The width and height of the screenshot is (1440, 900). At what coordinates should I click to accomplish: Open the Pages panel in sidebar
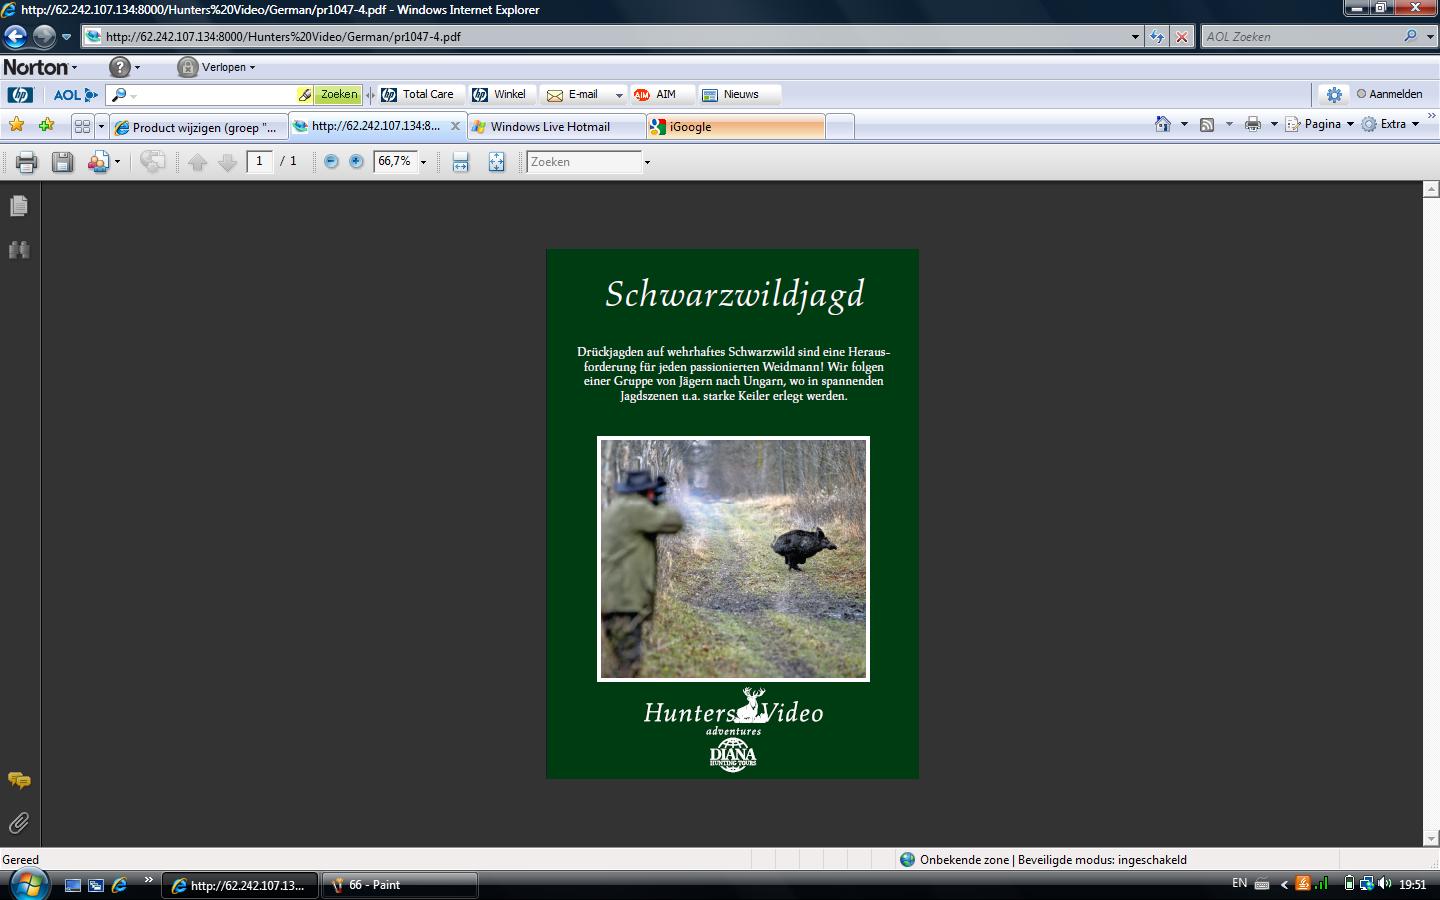[x=19, y=206]
